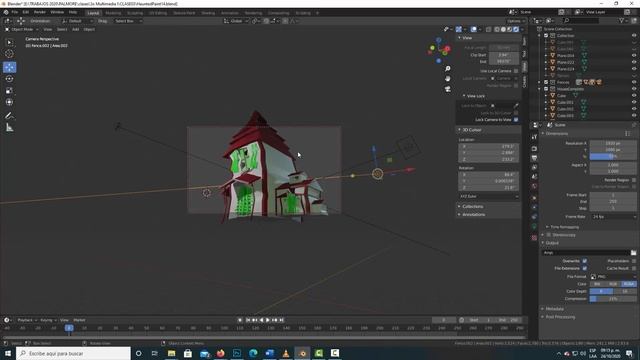Expand the Metadata panel

tap(554, 309)
